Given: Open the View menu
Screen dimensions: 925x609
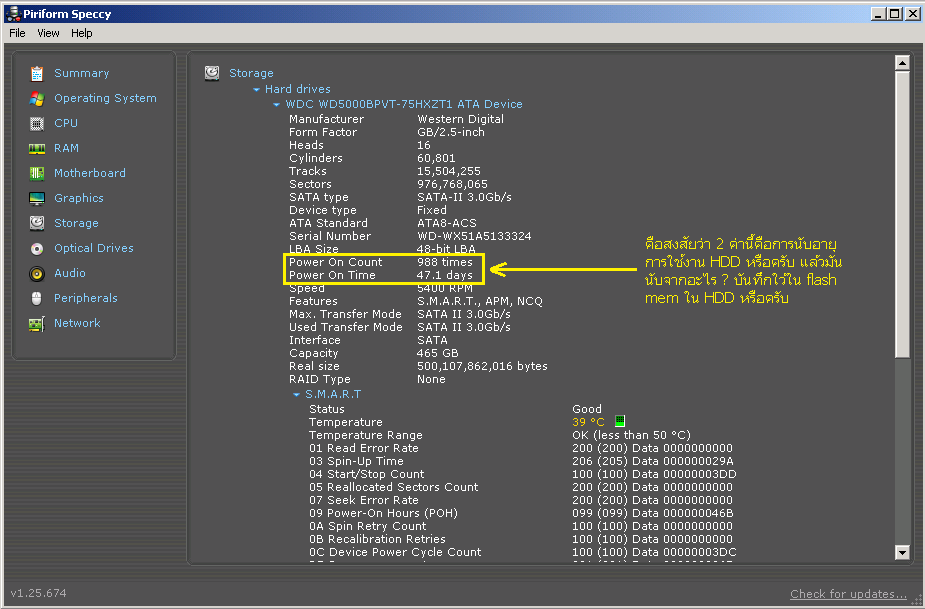Looking at the screenshot, I should tap(48, 33).
